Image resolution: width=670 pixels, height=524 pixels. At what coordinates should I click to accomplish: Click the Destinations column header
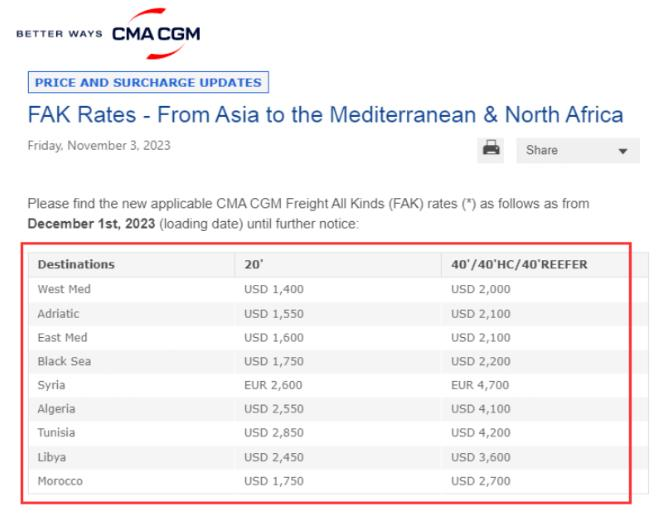coord(76,265)
